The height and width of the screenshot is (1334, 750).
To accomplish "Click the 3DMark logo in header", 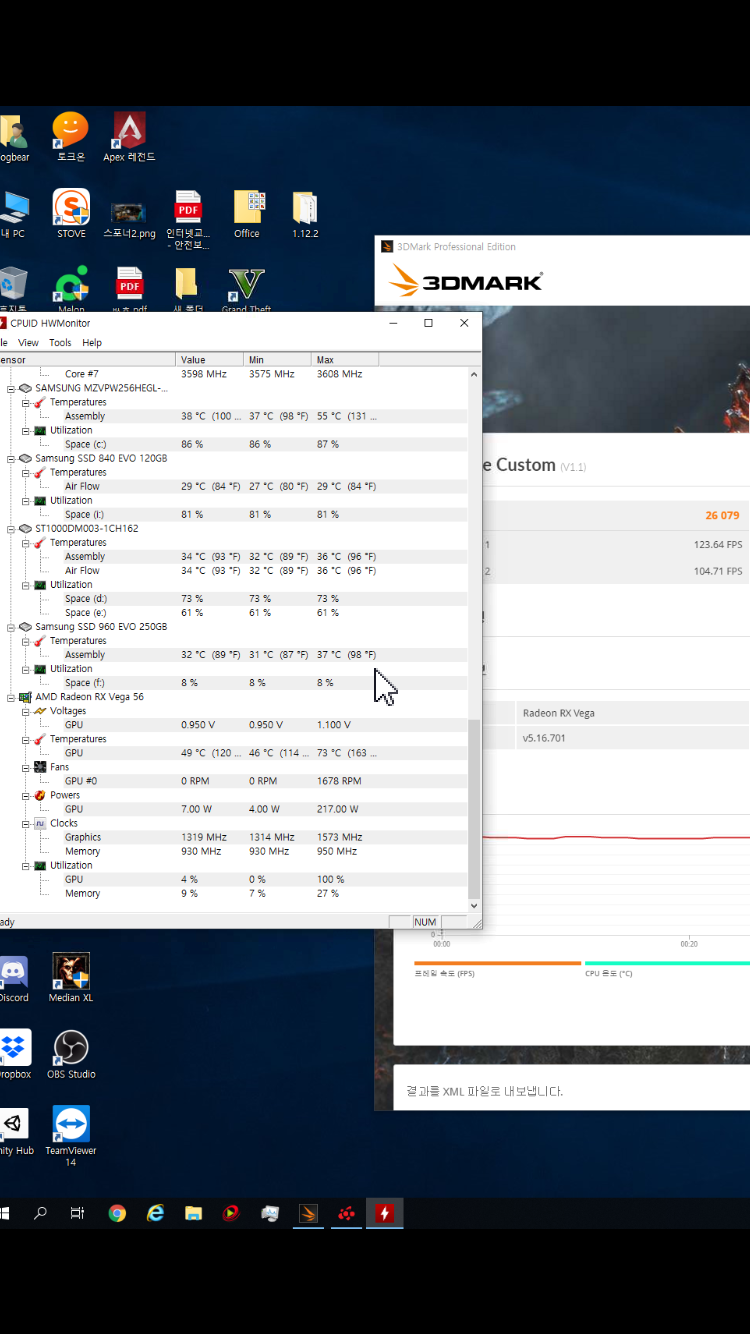I will (466, 281).
